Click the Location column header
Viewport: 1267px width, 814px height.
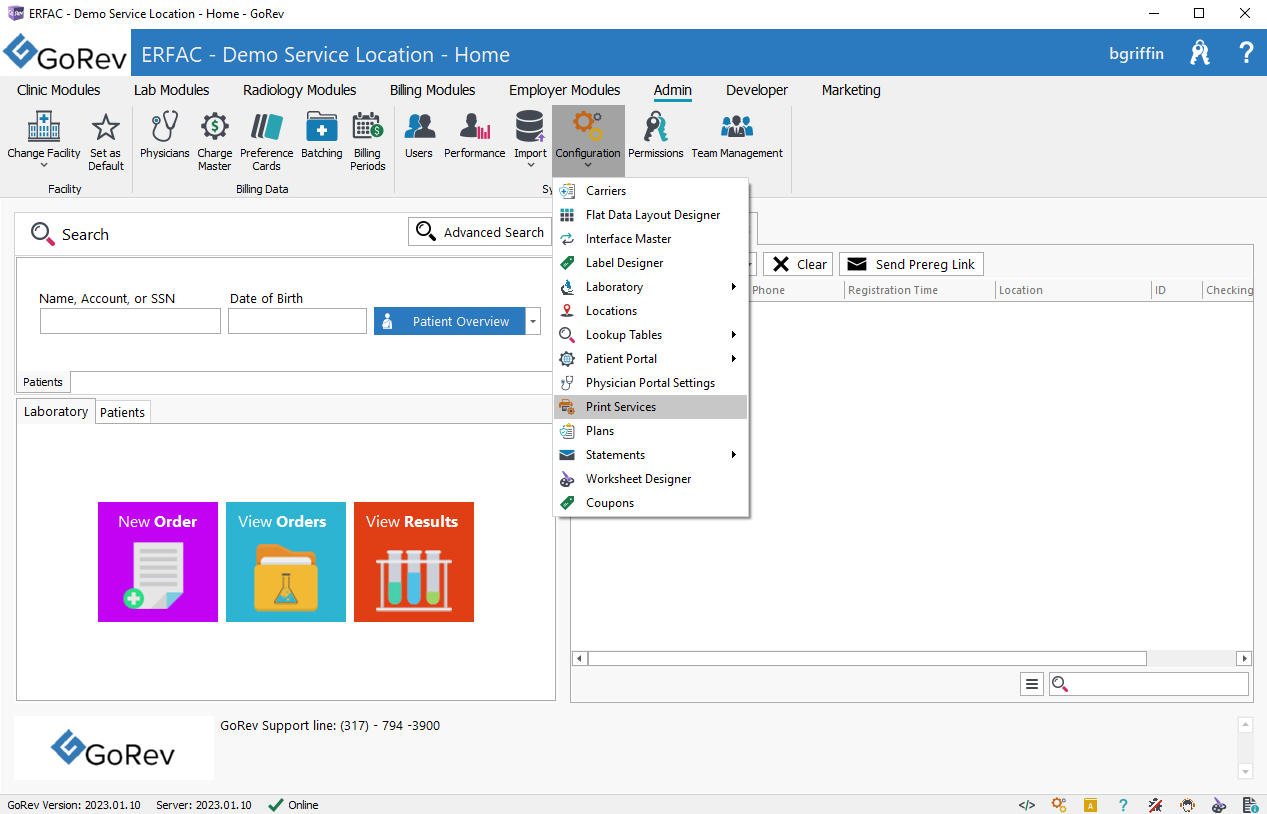[x=1073, y=290]
